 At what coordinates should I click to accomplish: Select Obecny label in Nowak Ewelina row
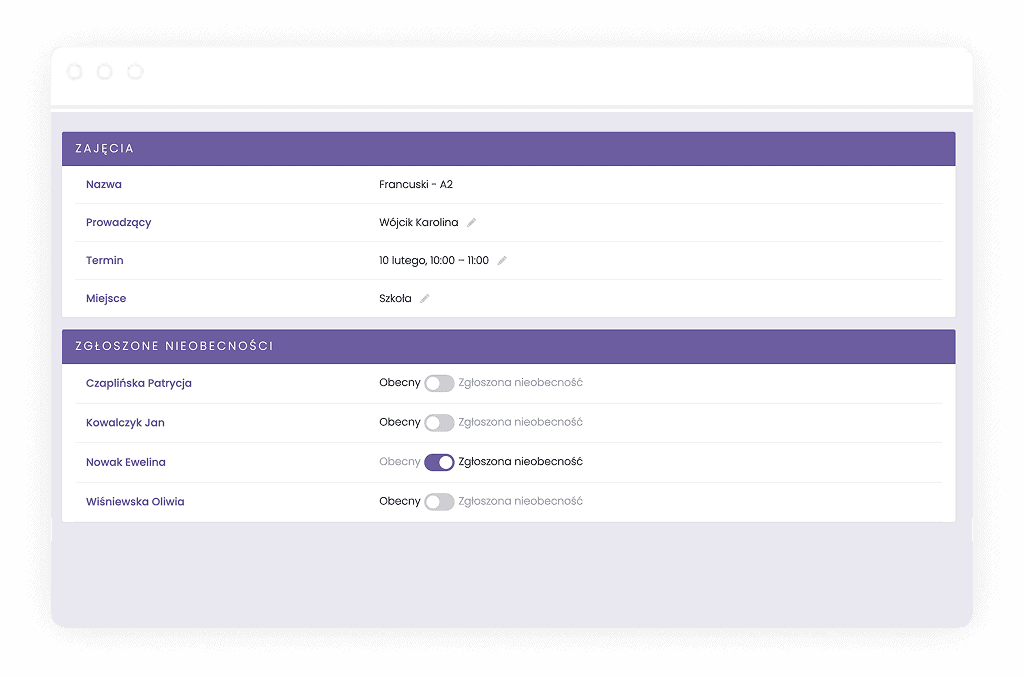pos(399,462)
